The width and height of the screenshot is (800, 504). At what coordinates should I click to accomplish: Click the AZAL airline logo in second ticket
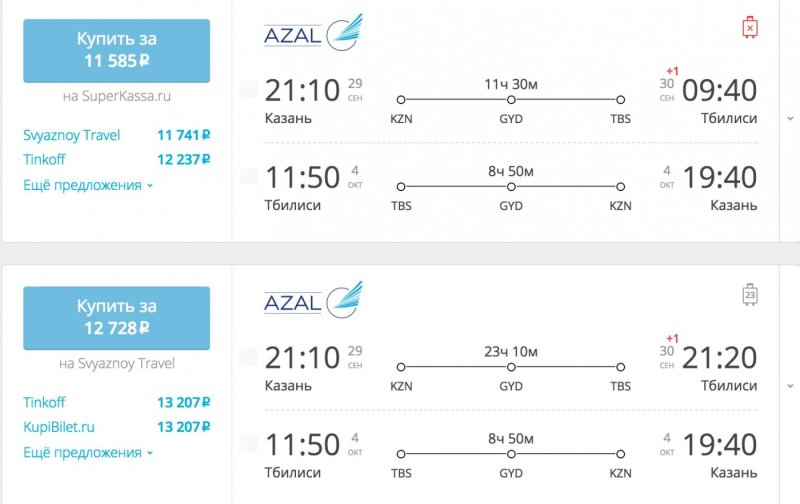[x=313, y=300]
